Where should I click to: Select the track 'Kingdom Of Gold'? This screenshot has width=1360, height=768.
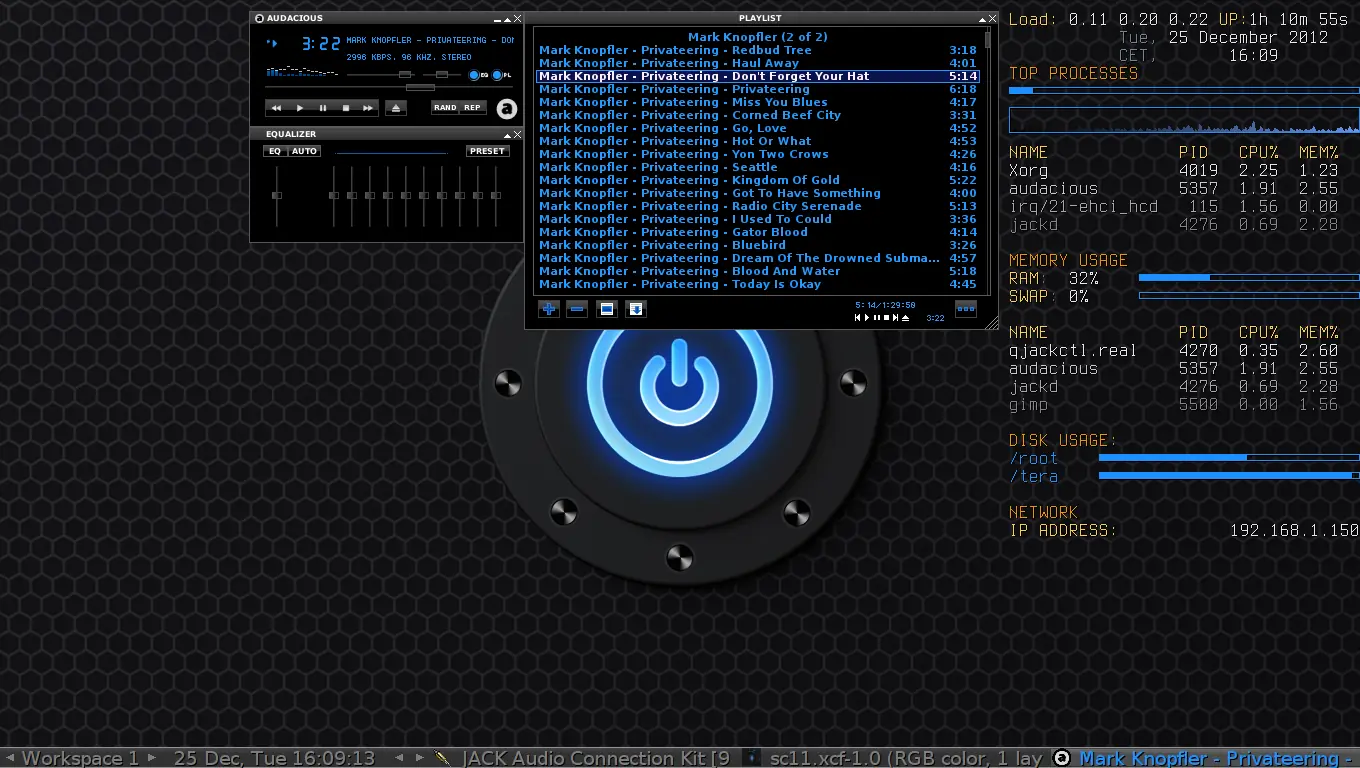(x=757, y=180)
